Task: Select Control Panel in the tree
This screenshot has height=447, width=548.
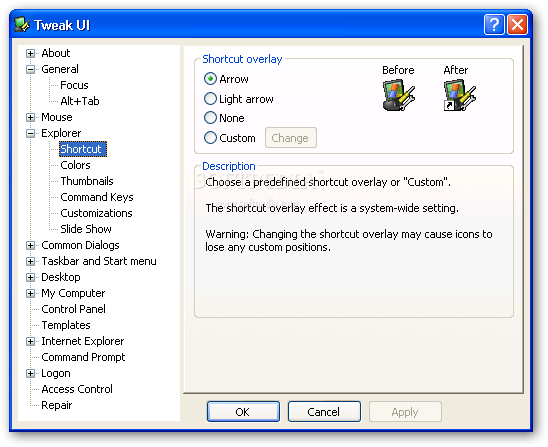Action: pyautogui.click(x=73, y=309)
